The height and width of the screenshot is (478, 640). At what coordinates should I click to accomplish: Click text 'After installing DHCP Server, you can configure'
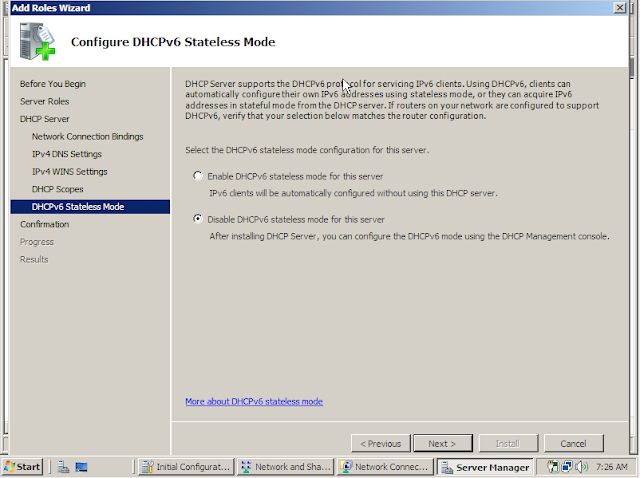coord(409,236)
